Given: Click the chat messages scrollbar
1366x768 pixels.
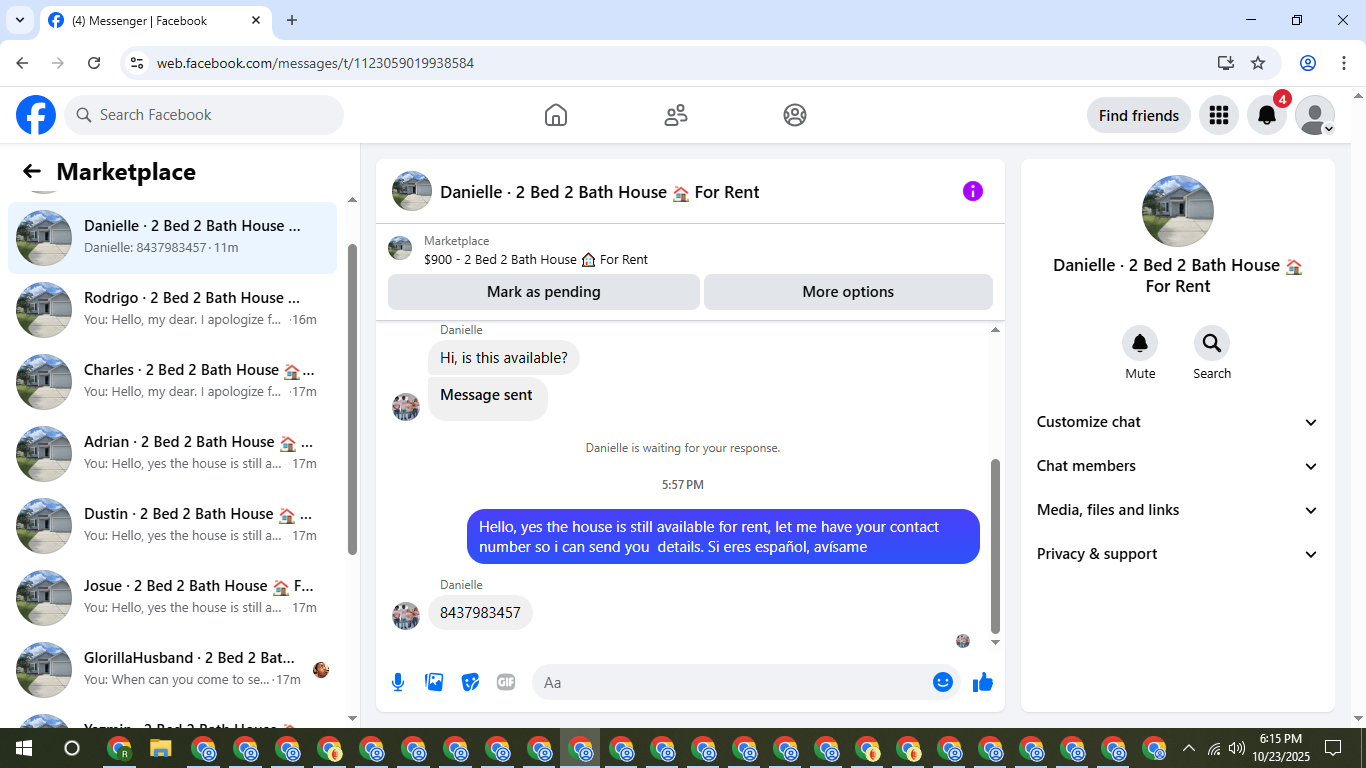Looking at the screenshot, I should tap(995, 547).
